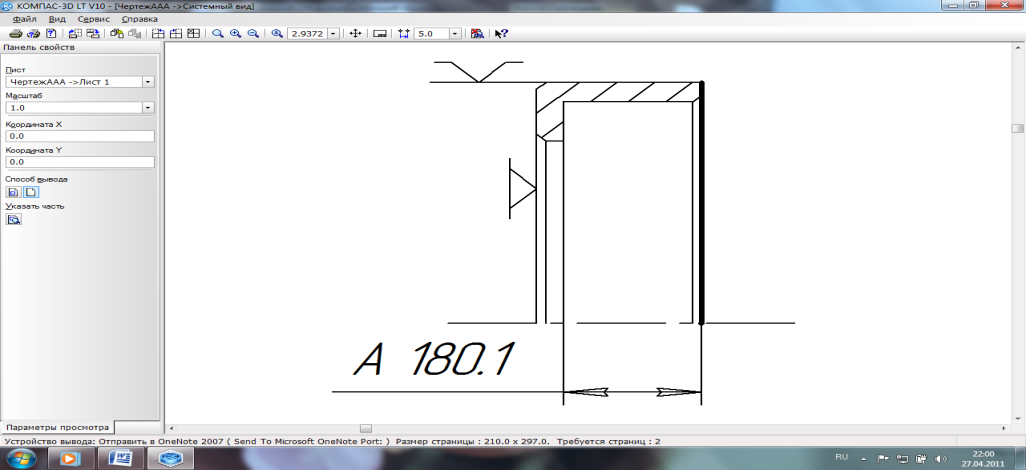Open printer setup icon with question mark
The image size is (1026, 470).
pos(34,33)
